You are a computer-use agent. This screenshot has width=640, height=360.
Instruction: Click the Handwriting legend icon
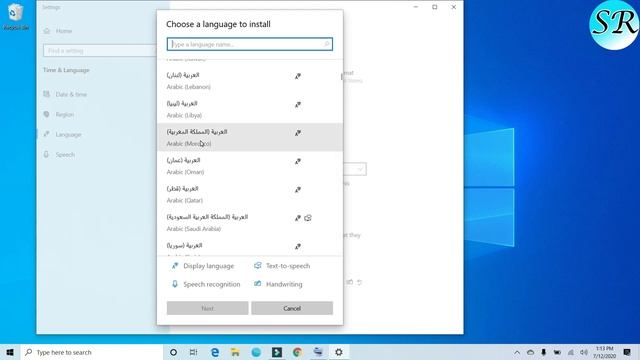pos(258,284)
